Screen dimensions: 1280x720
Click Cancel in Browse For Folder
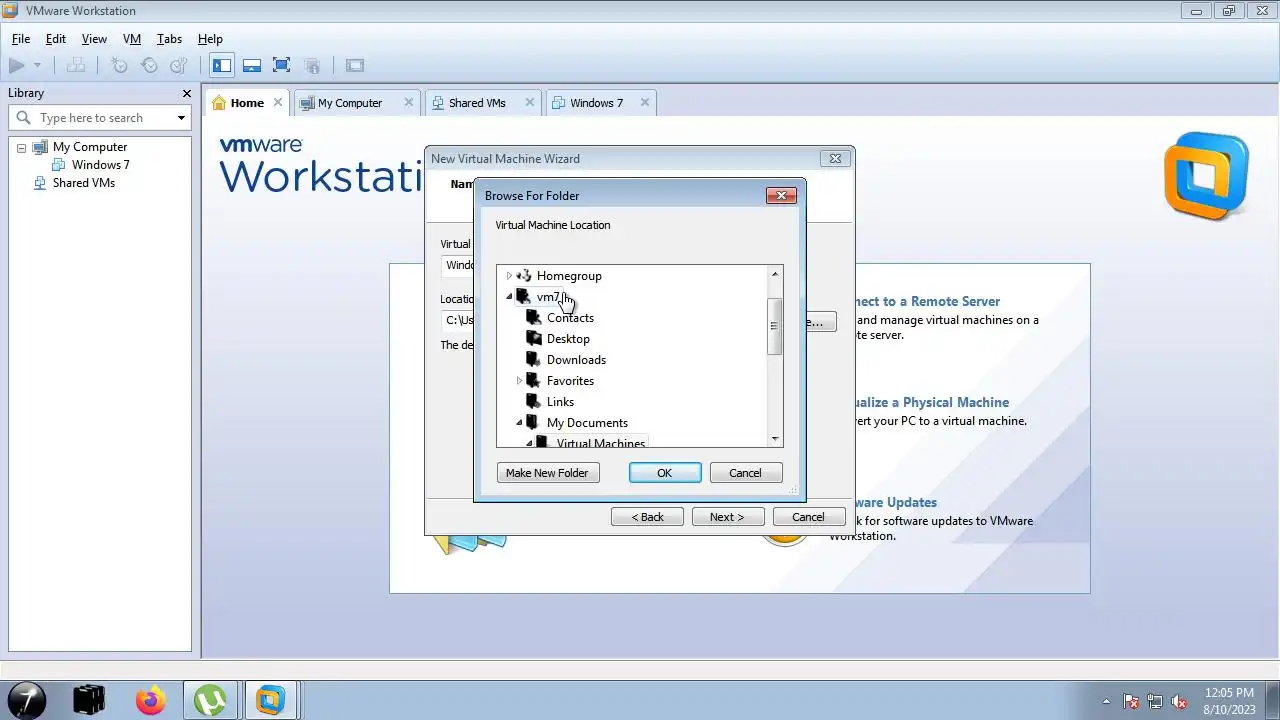745,473
